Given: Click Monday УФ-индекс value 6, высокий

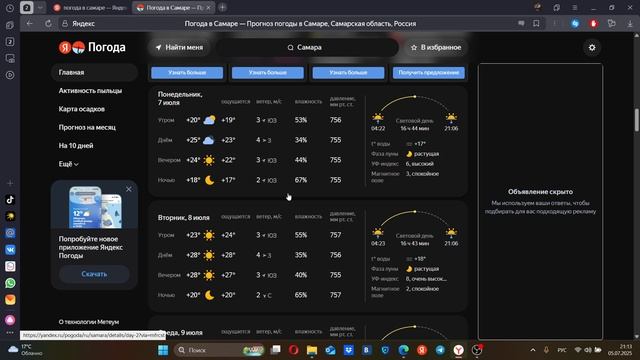Looking at the screenshot, I should click(x=420, y=164).
